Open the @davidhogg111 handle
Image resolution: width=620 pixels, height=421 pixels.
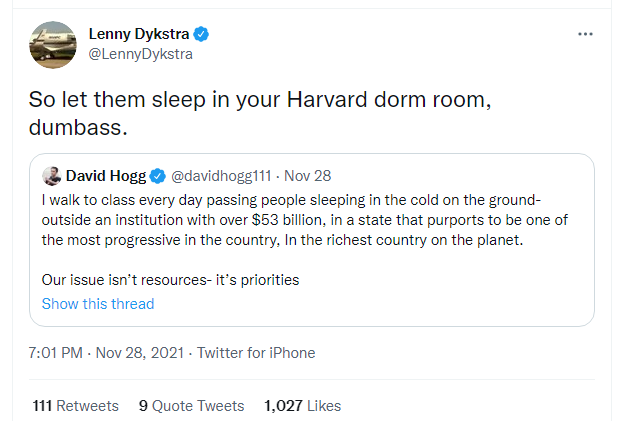click(x=221, y=176)
